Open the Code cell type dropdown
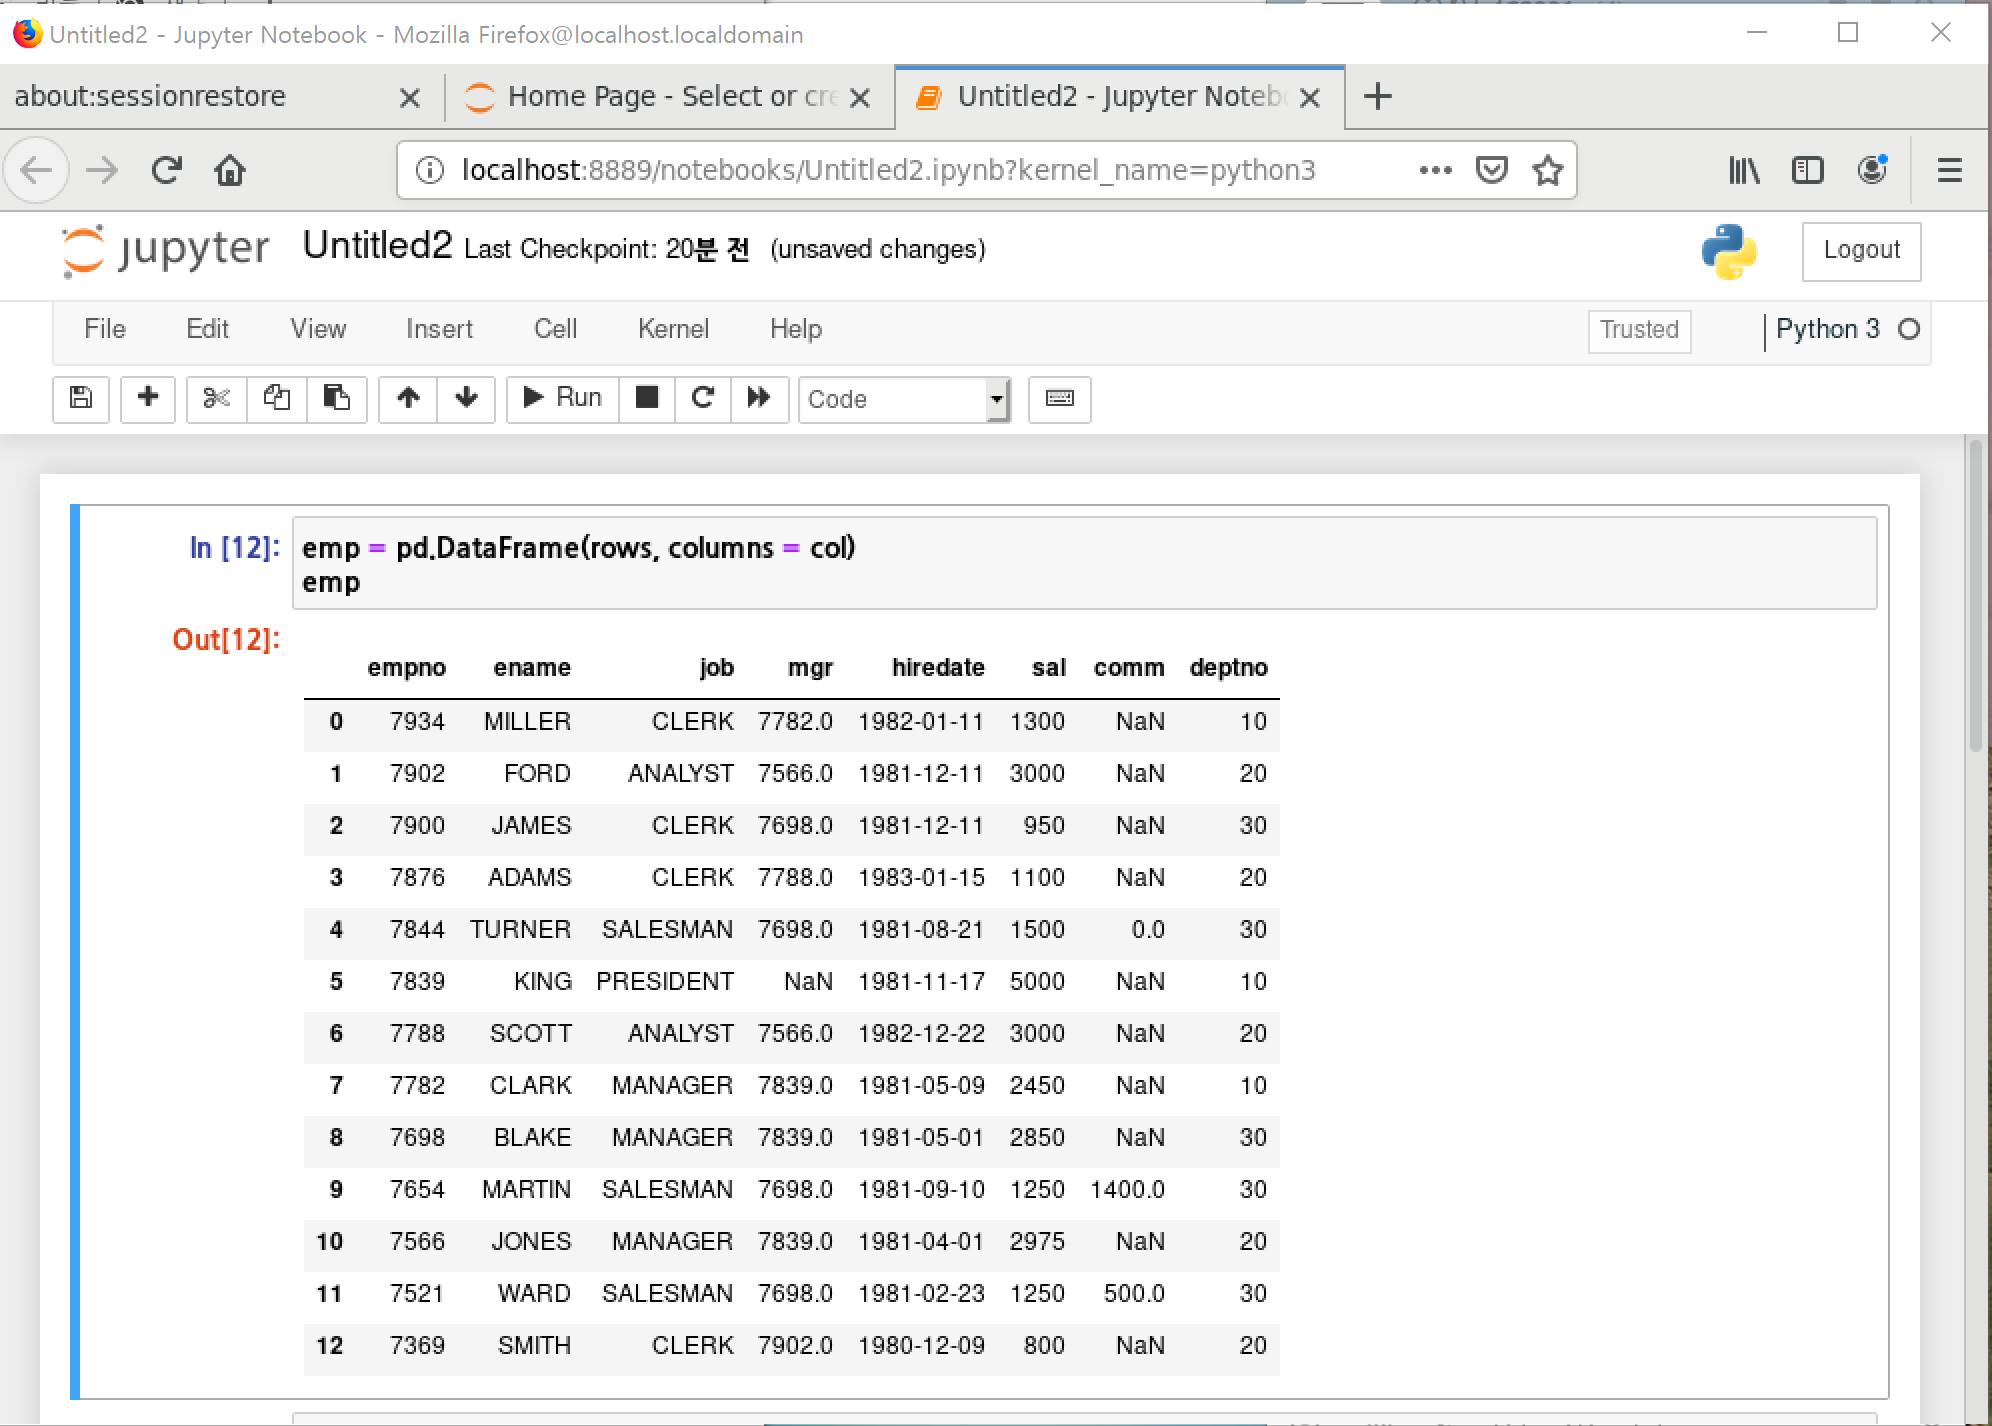The width and height of the screenshot is (1992, 1426). pyautogui.click(x=904, y=399)
